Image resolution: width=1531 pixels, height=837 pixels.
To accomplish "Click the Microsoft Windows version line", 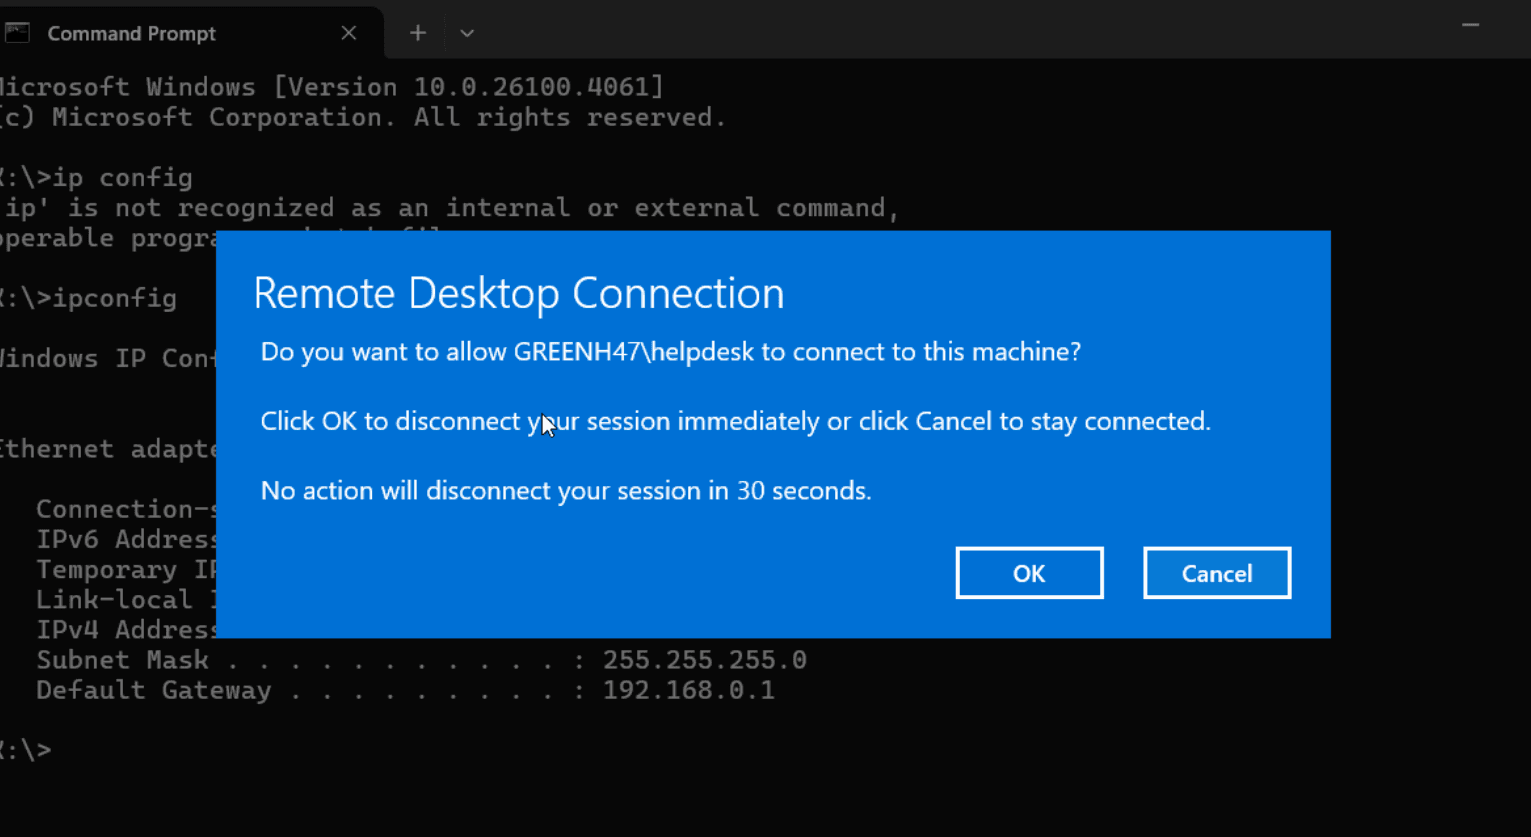I will click(x=332, y=87).
